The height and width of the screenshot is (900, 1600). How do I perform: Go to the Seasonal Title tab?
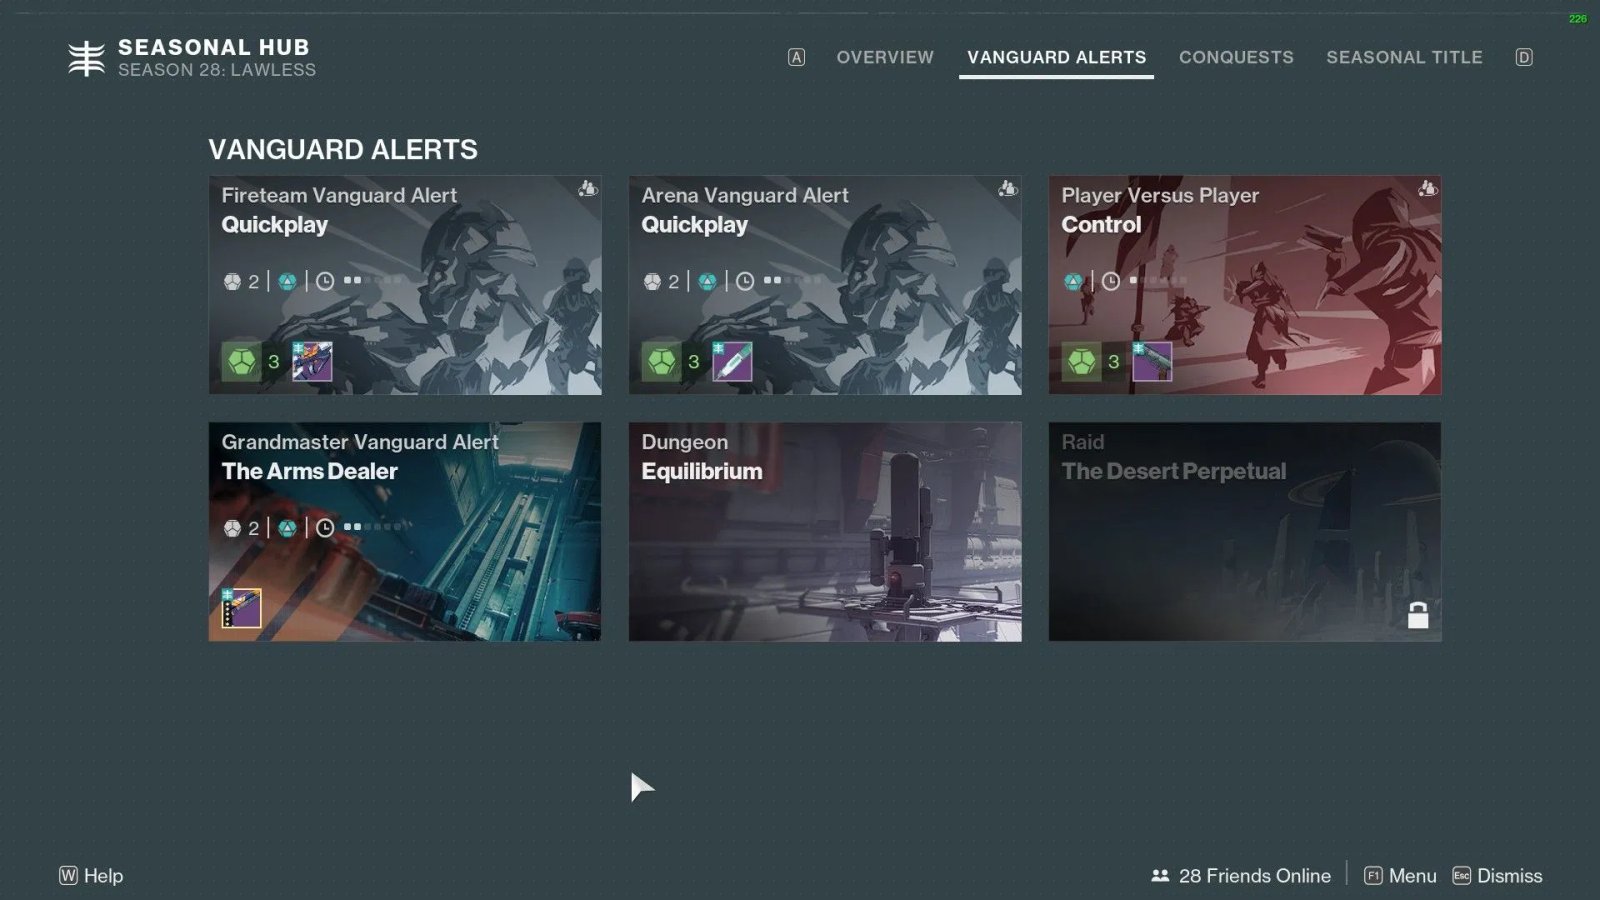[x=1404, y=58]
